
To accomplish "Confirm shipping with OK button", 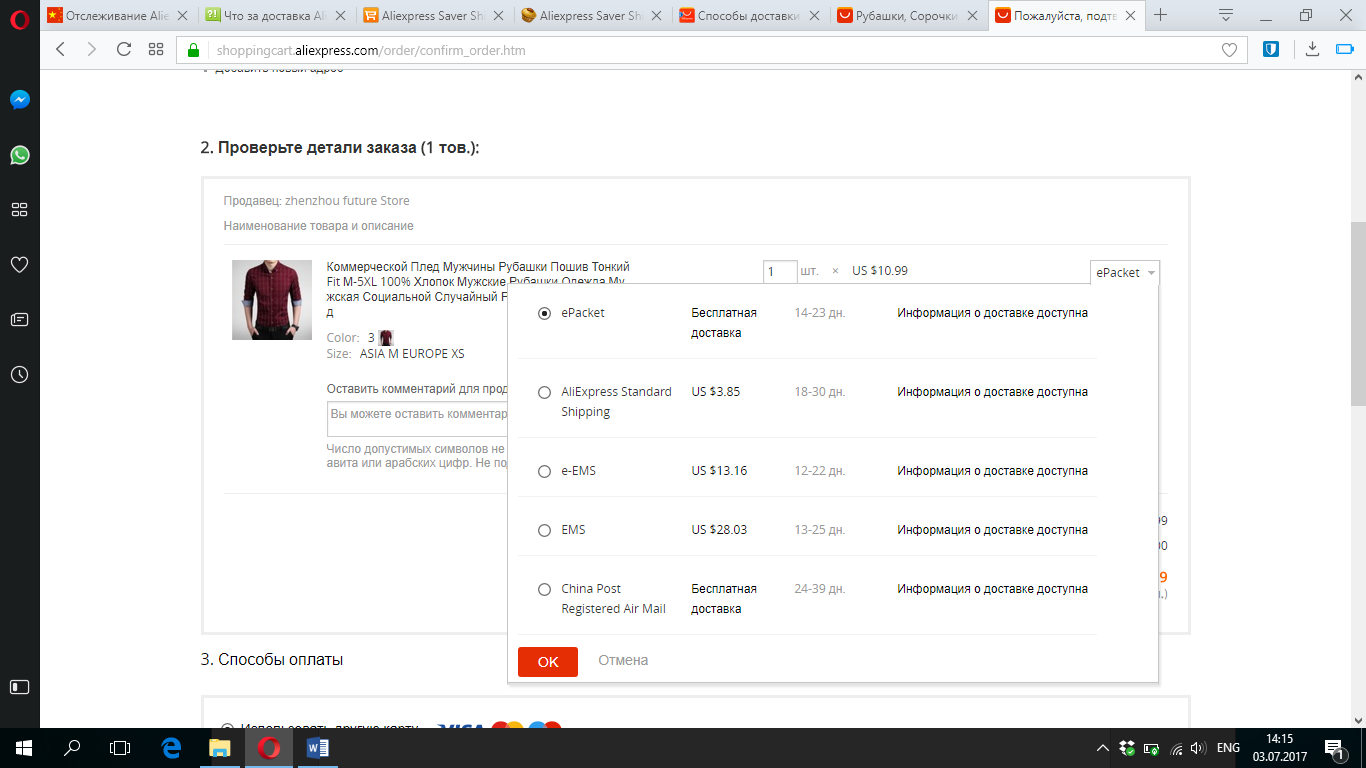I will click(548, 661).
